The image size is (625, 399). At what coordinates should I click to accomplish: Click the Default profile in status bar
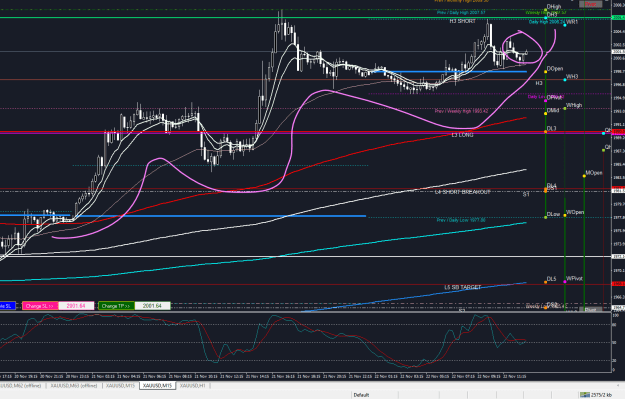tap(361, 395)
